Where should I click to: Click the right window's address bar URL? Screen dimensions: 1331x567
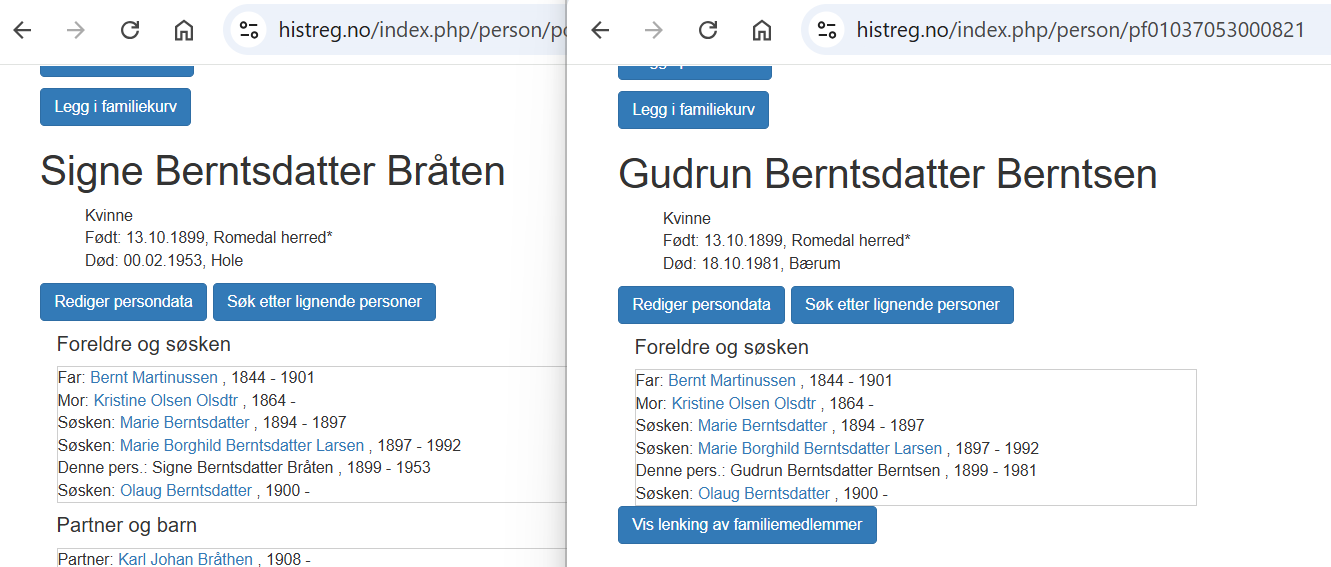(x=1080, y=30)
